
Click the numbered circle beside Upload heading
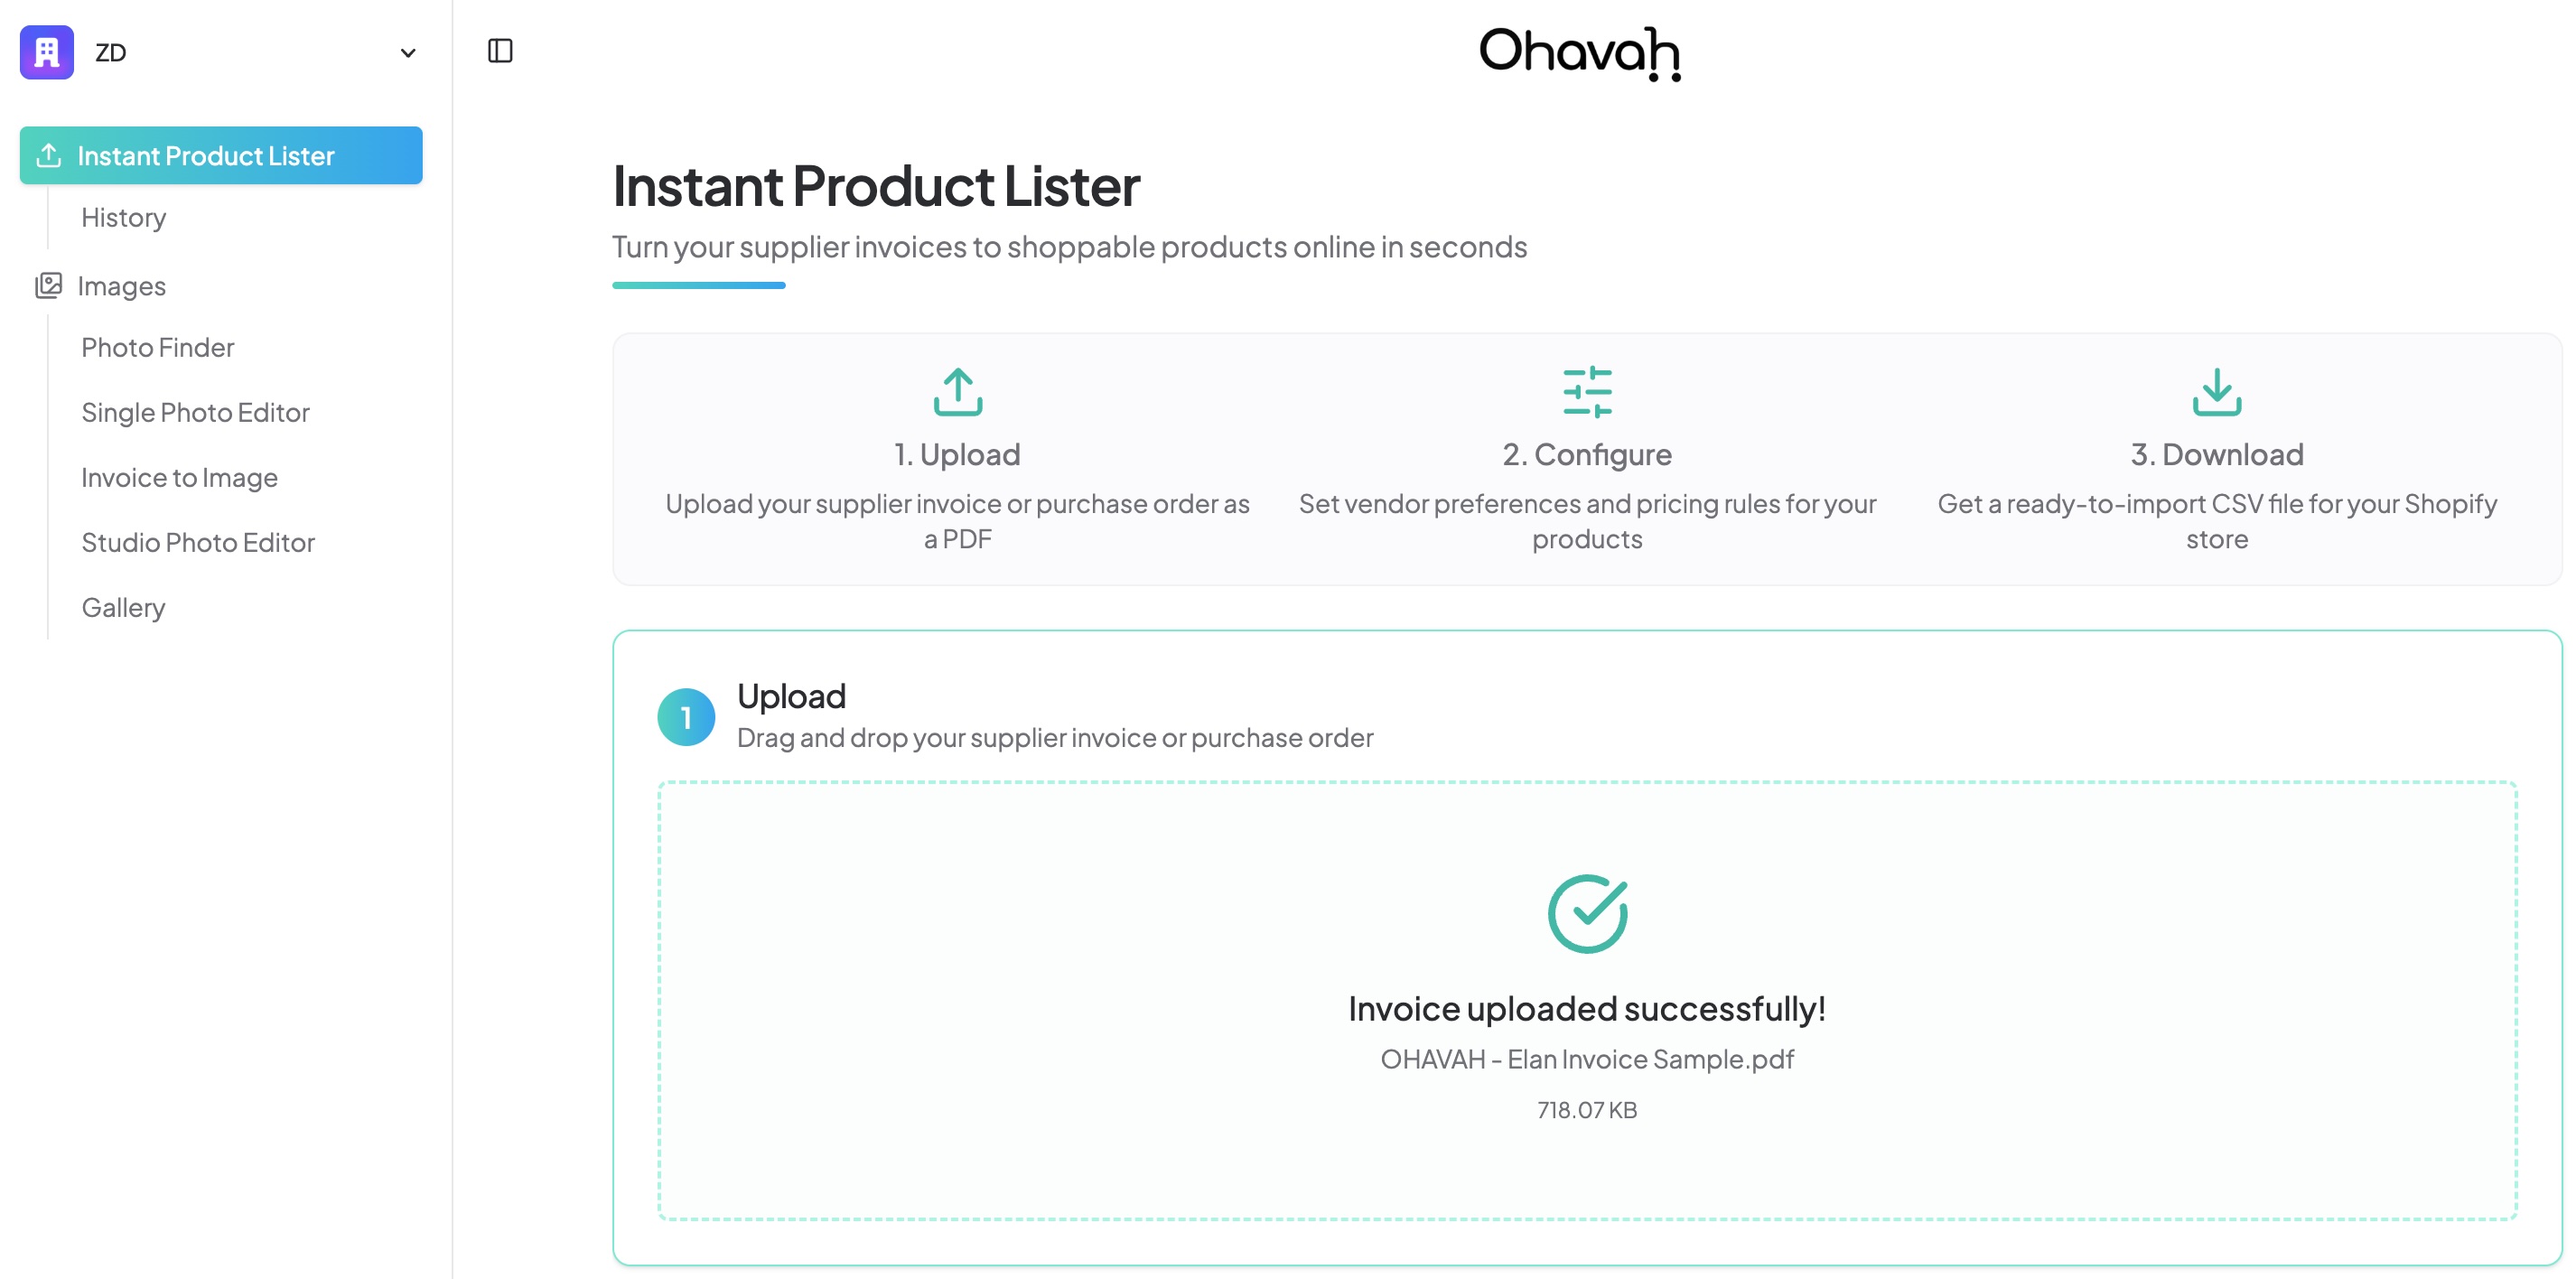686,716
